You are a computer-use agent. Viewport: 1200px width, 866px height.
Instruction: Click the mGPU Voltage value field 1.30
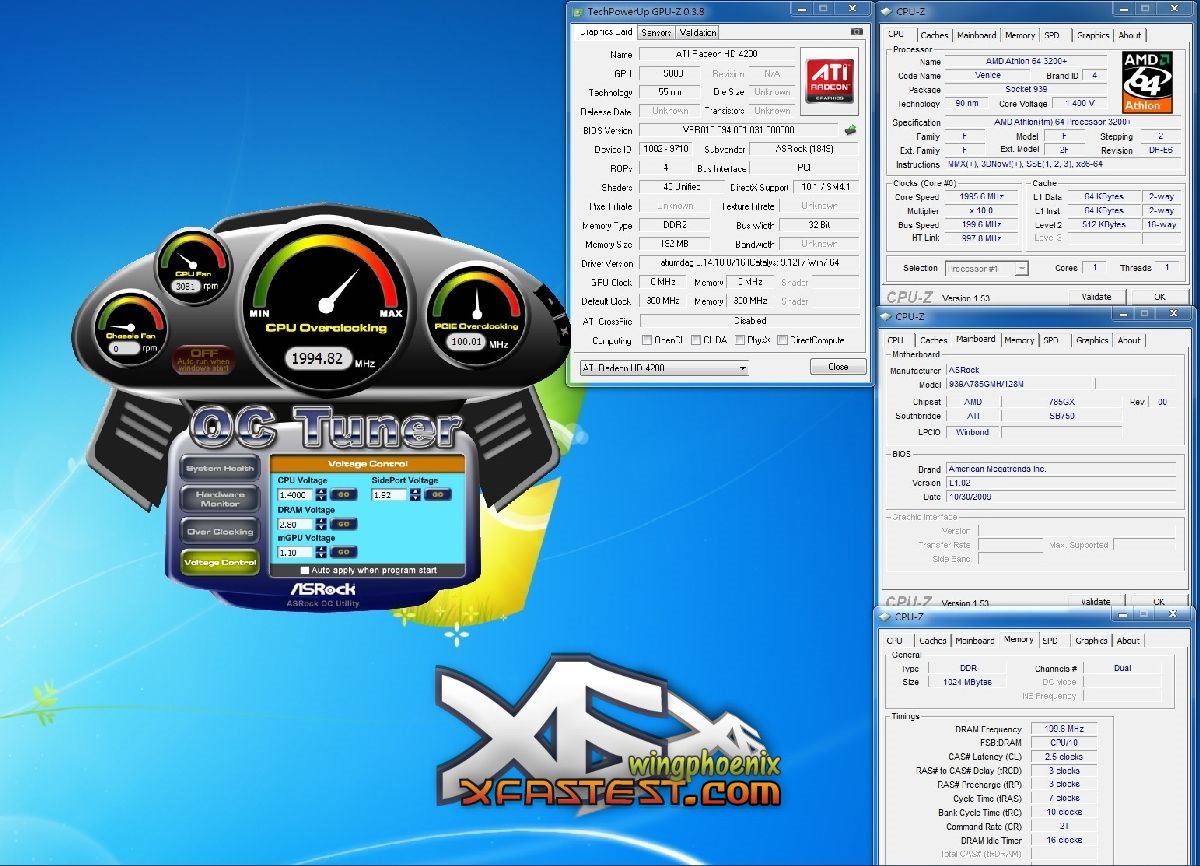coord(296,551)
